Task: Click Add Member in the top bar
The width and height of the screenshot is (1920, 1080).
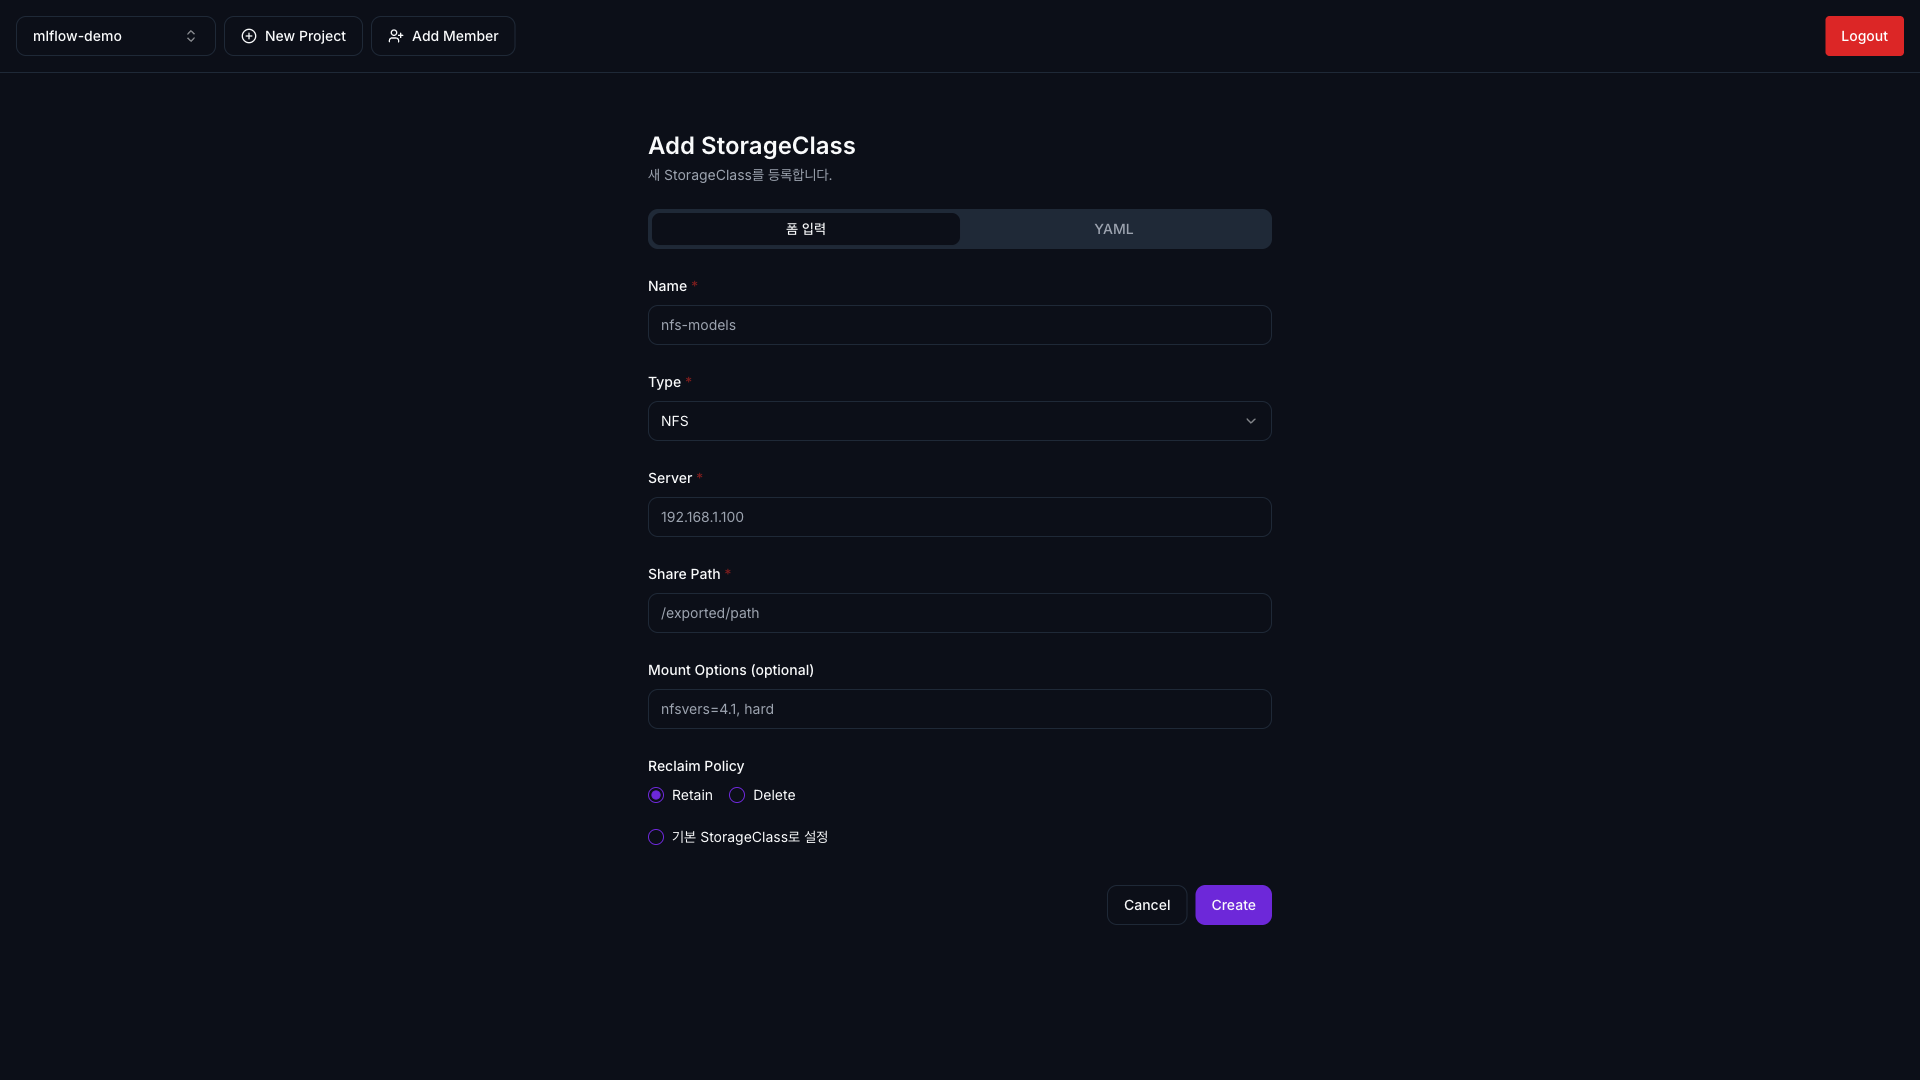Action: [x=443, y=36]
